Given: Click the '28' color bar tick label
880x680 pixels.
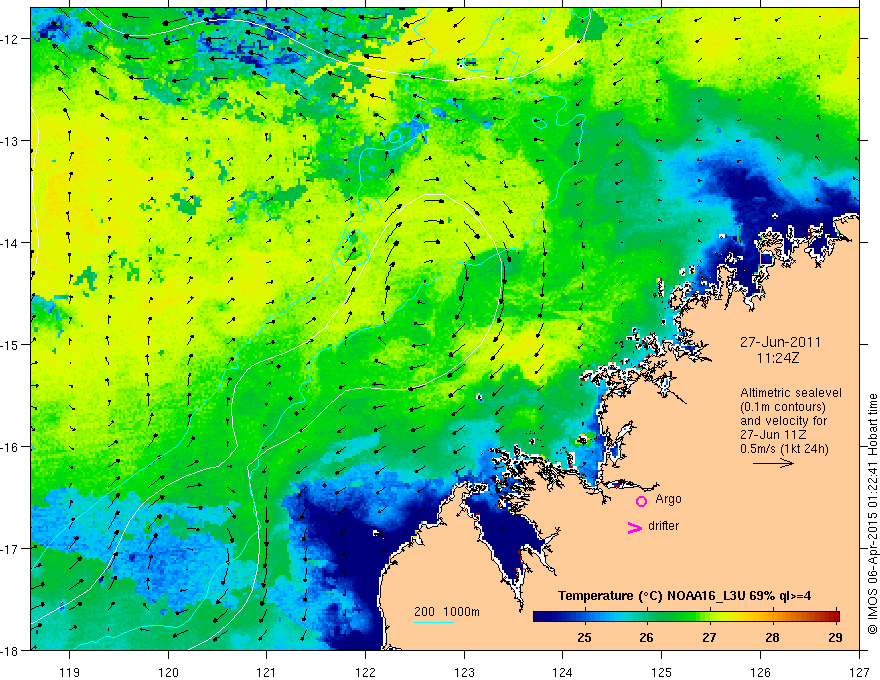Looking at the screenshot, I should click(772, 637).
